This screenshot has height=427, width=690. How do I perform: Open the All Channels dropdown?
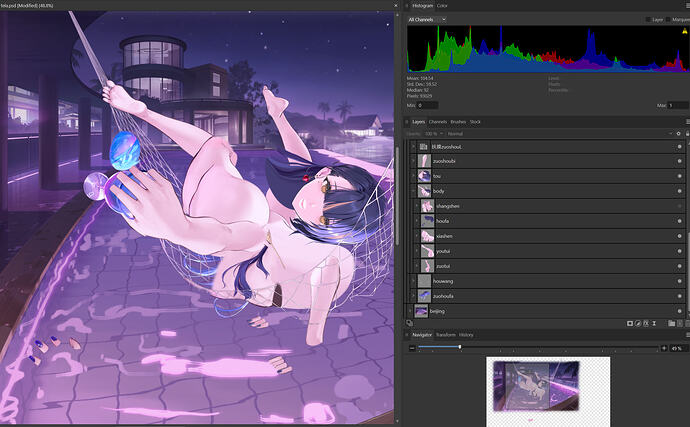(427, 19)
